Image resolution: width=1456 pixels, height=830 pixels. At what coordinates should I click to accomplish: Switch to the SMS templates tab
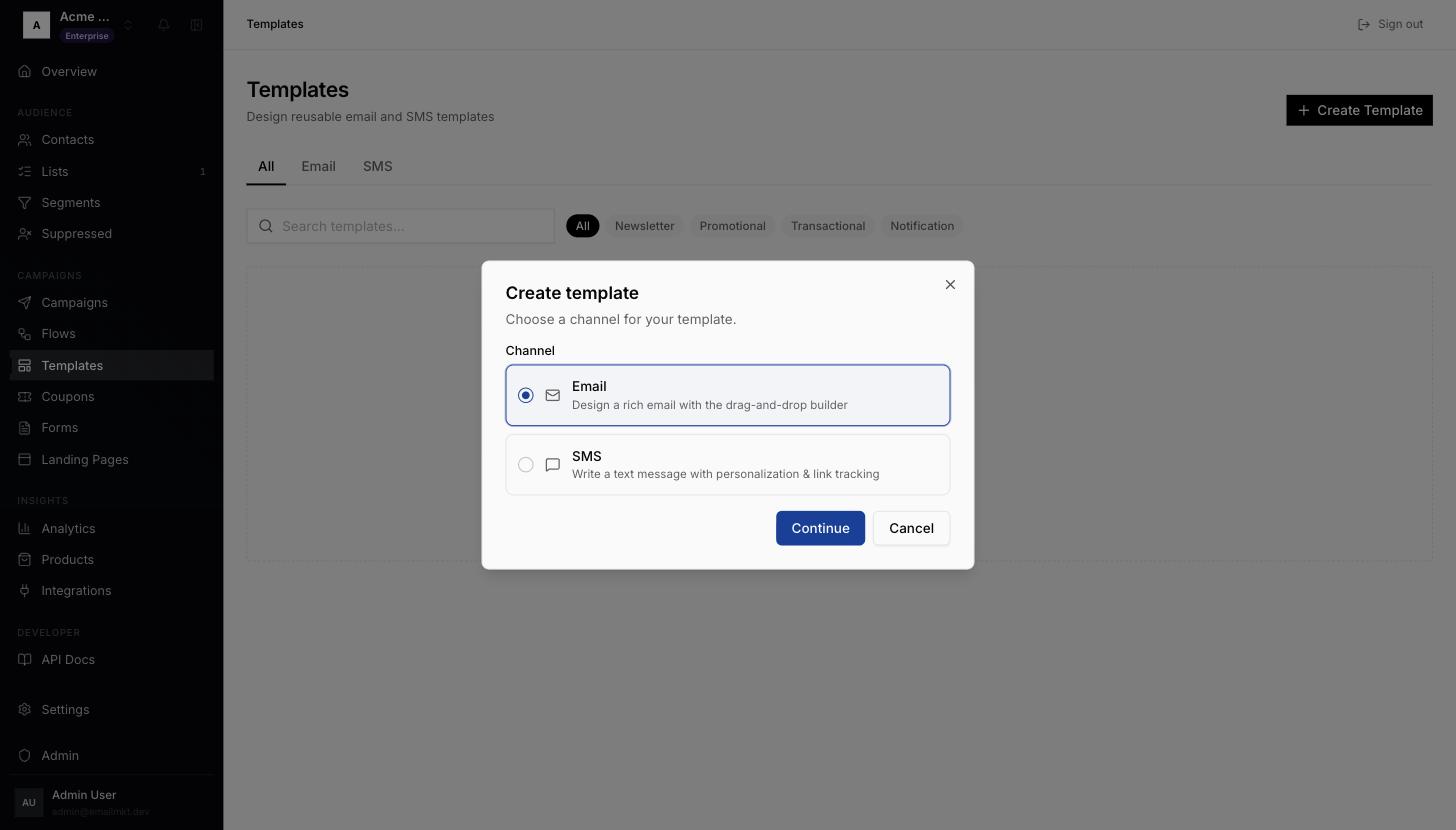[377, 167]
